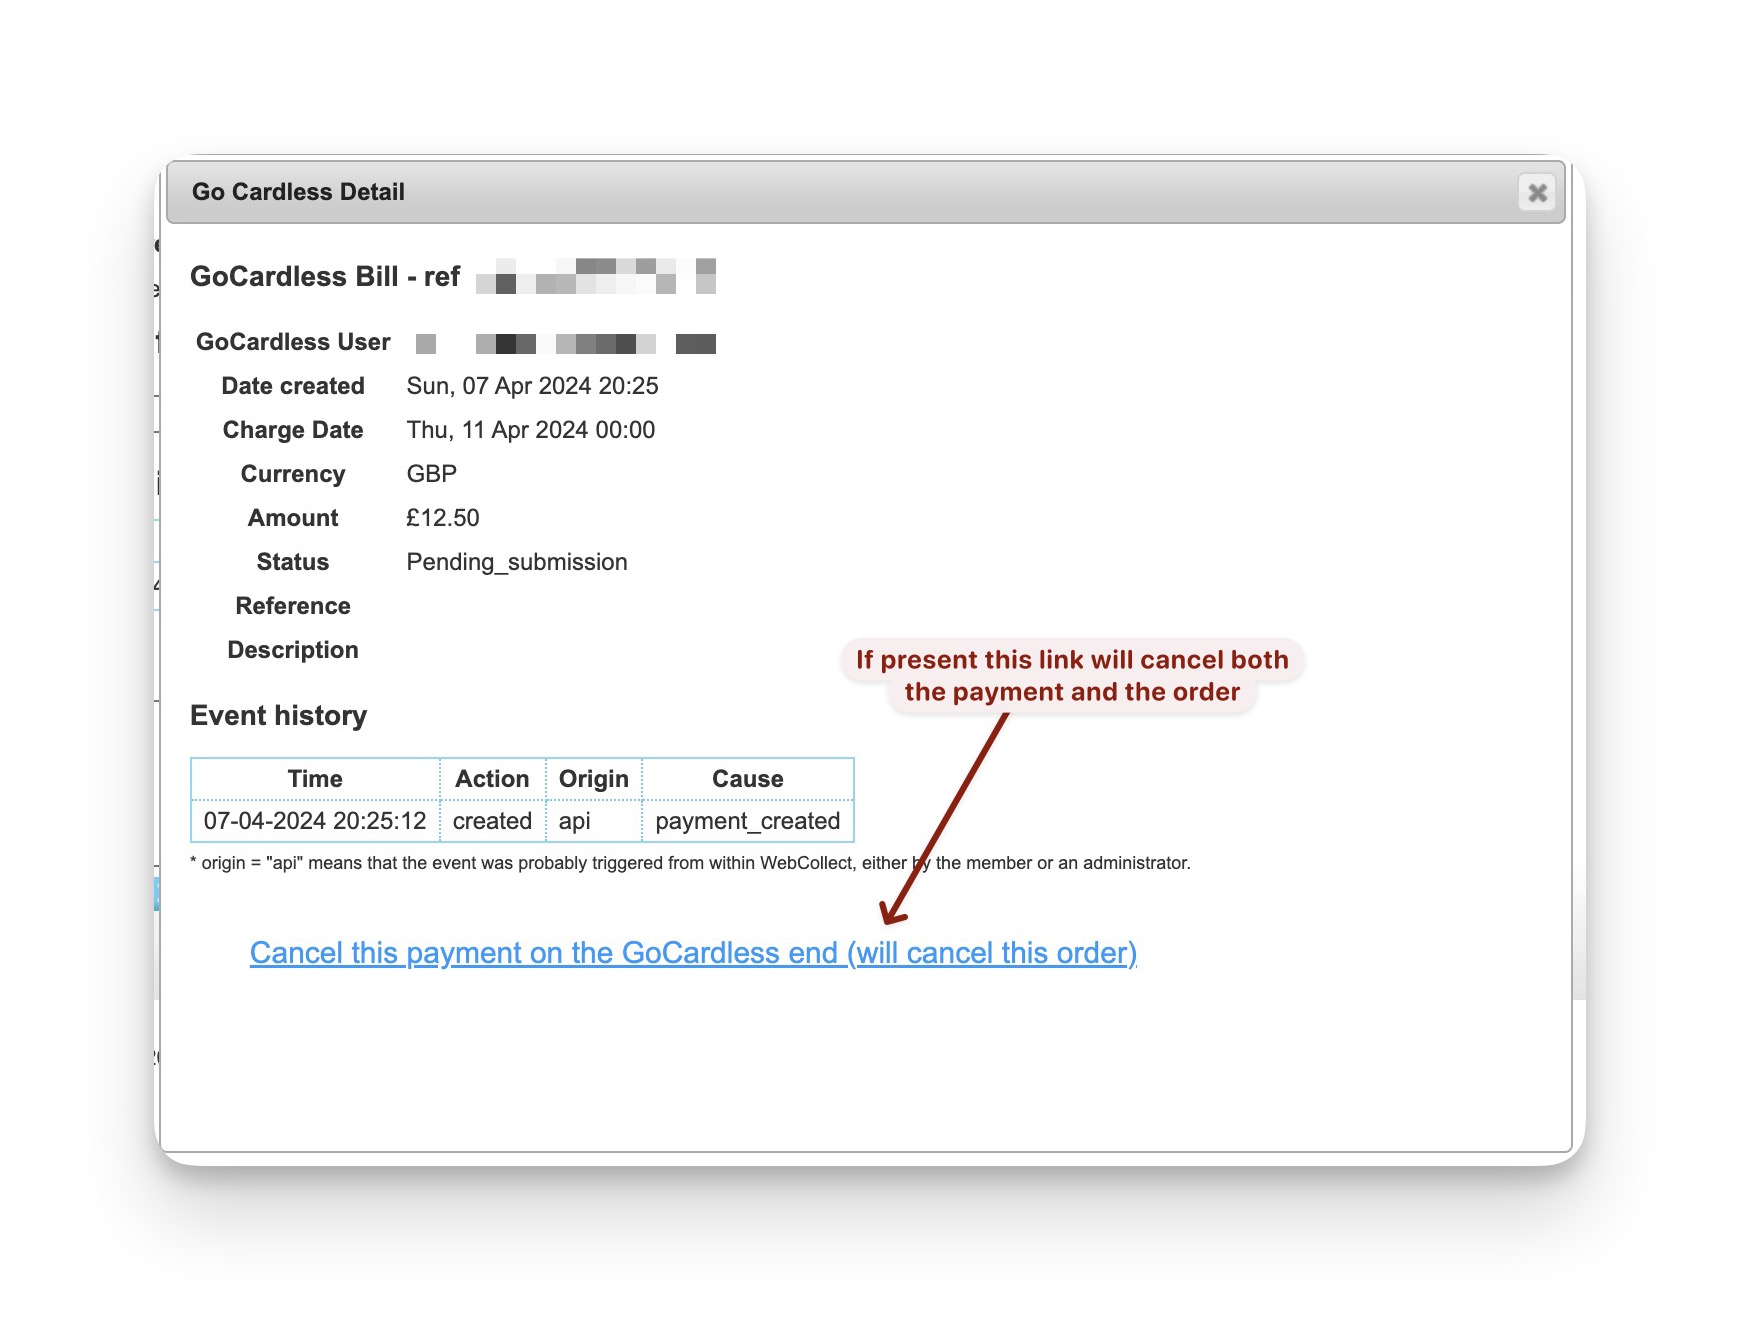Viewport: 1740px width, 1320px height.
Task: Select the Date created value
Action: click(532, 386)
